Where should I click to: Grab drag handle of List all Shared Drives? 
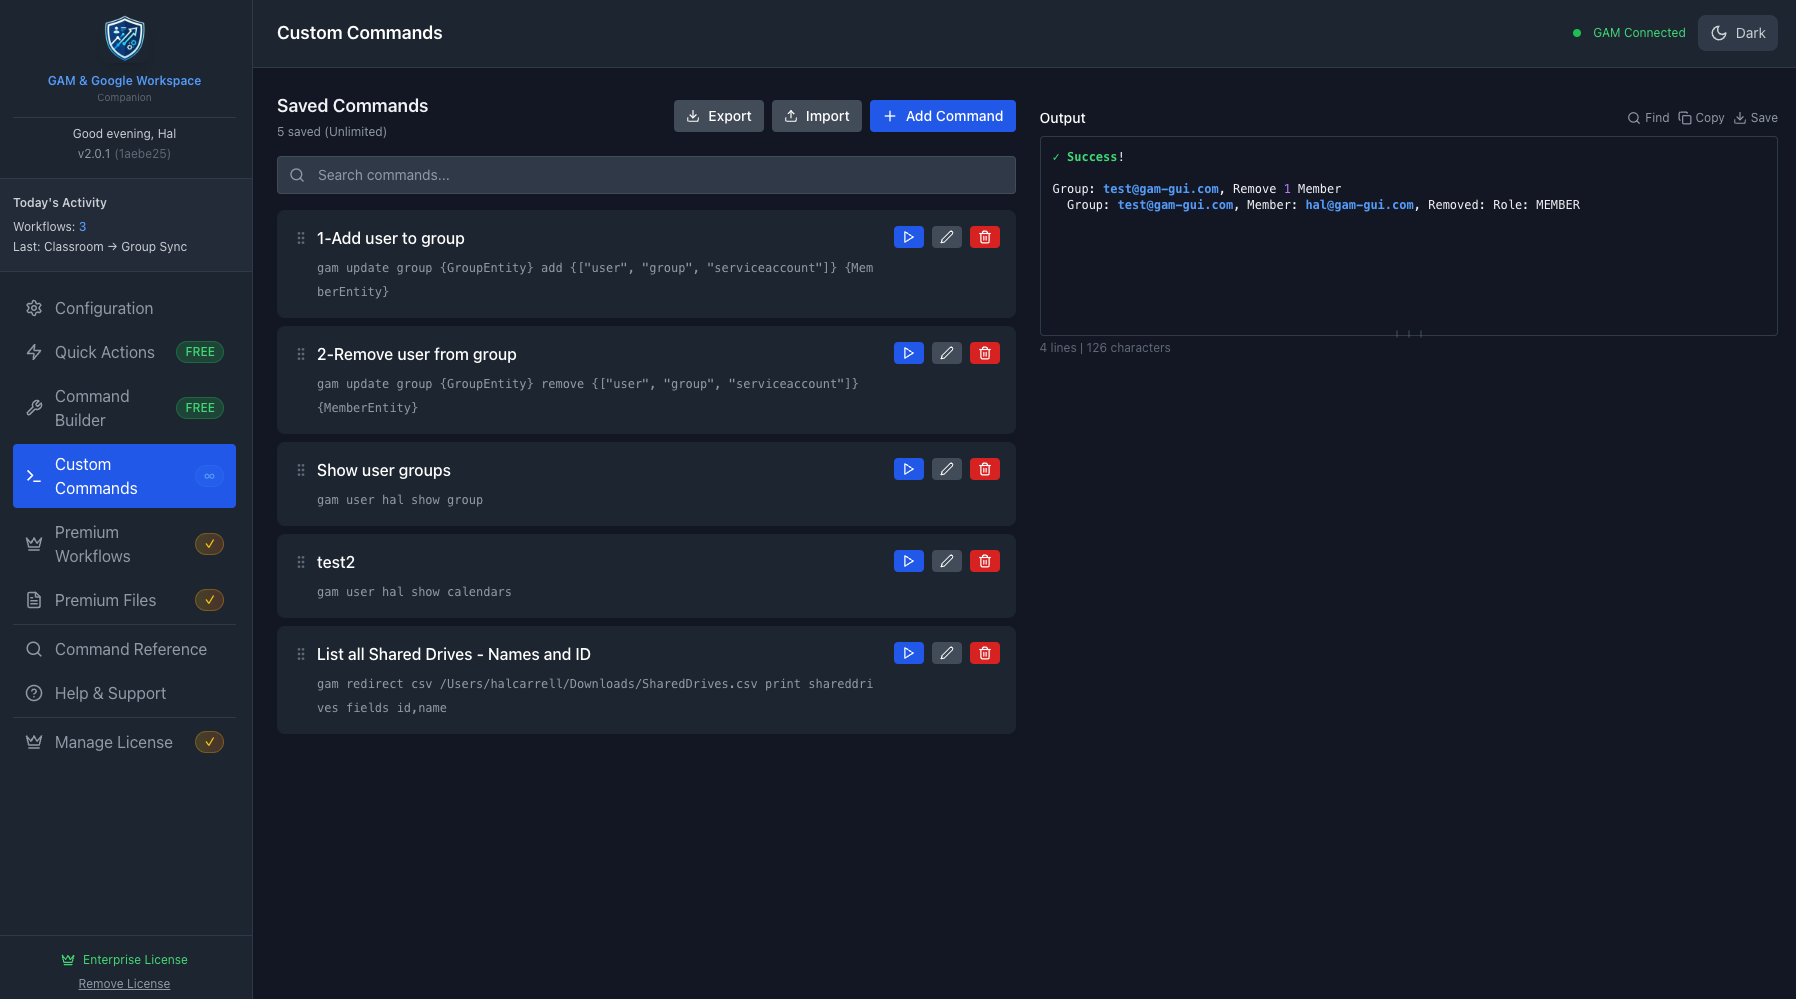click(x=301, y=654)
